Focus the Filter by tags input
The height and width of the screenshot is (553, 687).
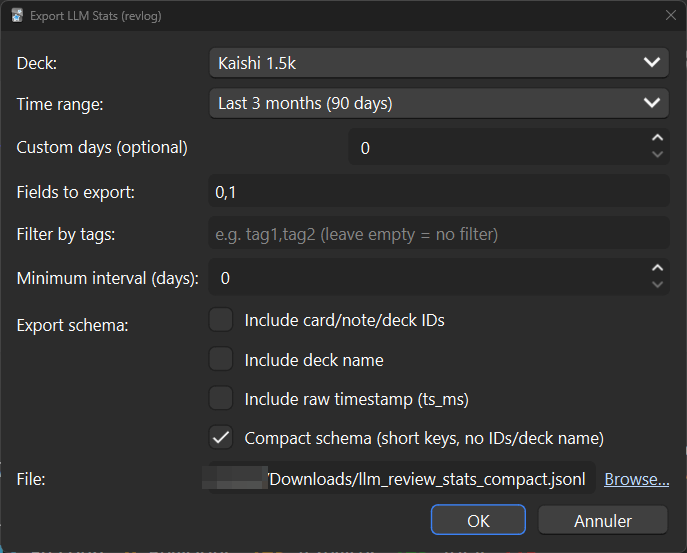(x=438, y=235)
